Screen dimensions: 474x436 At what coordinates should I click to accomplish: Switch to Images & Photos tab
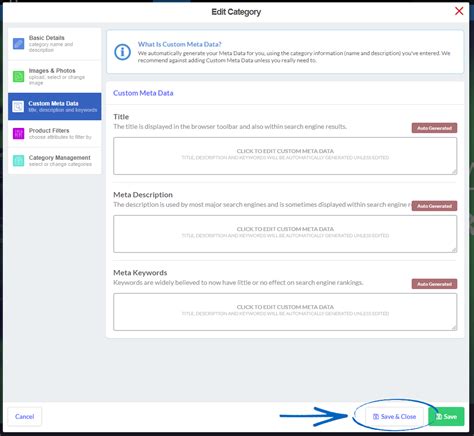click(x=55, y=77)
